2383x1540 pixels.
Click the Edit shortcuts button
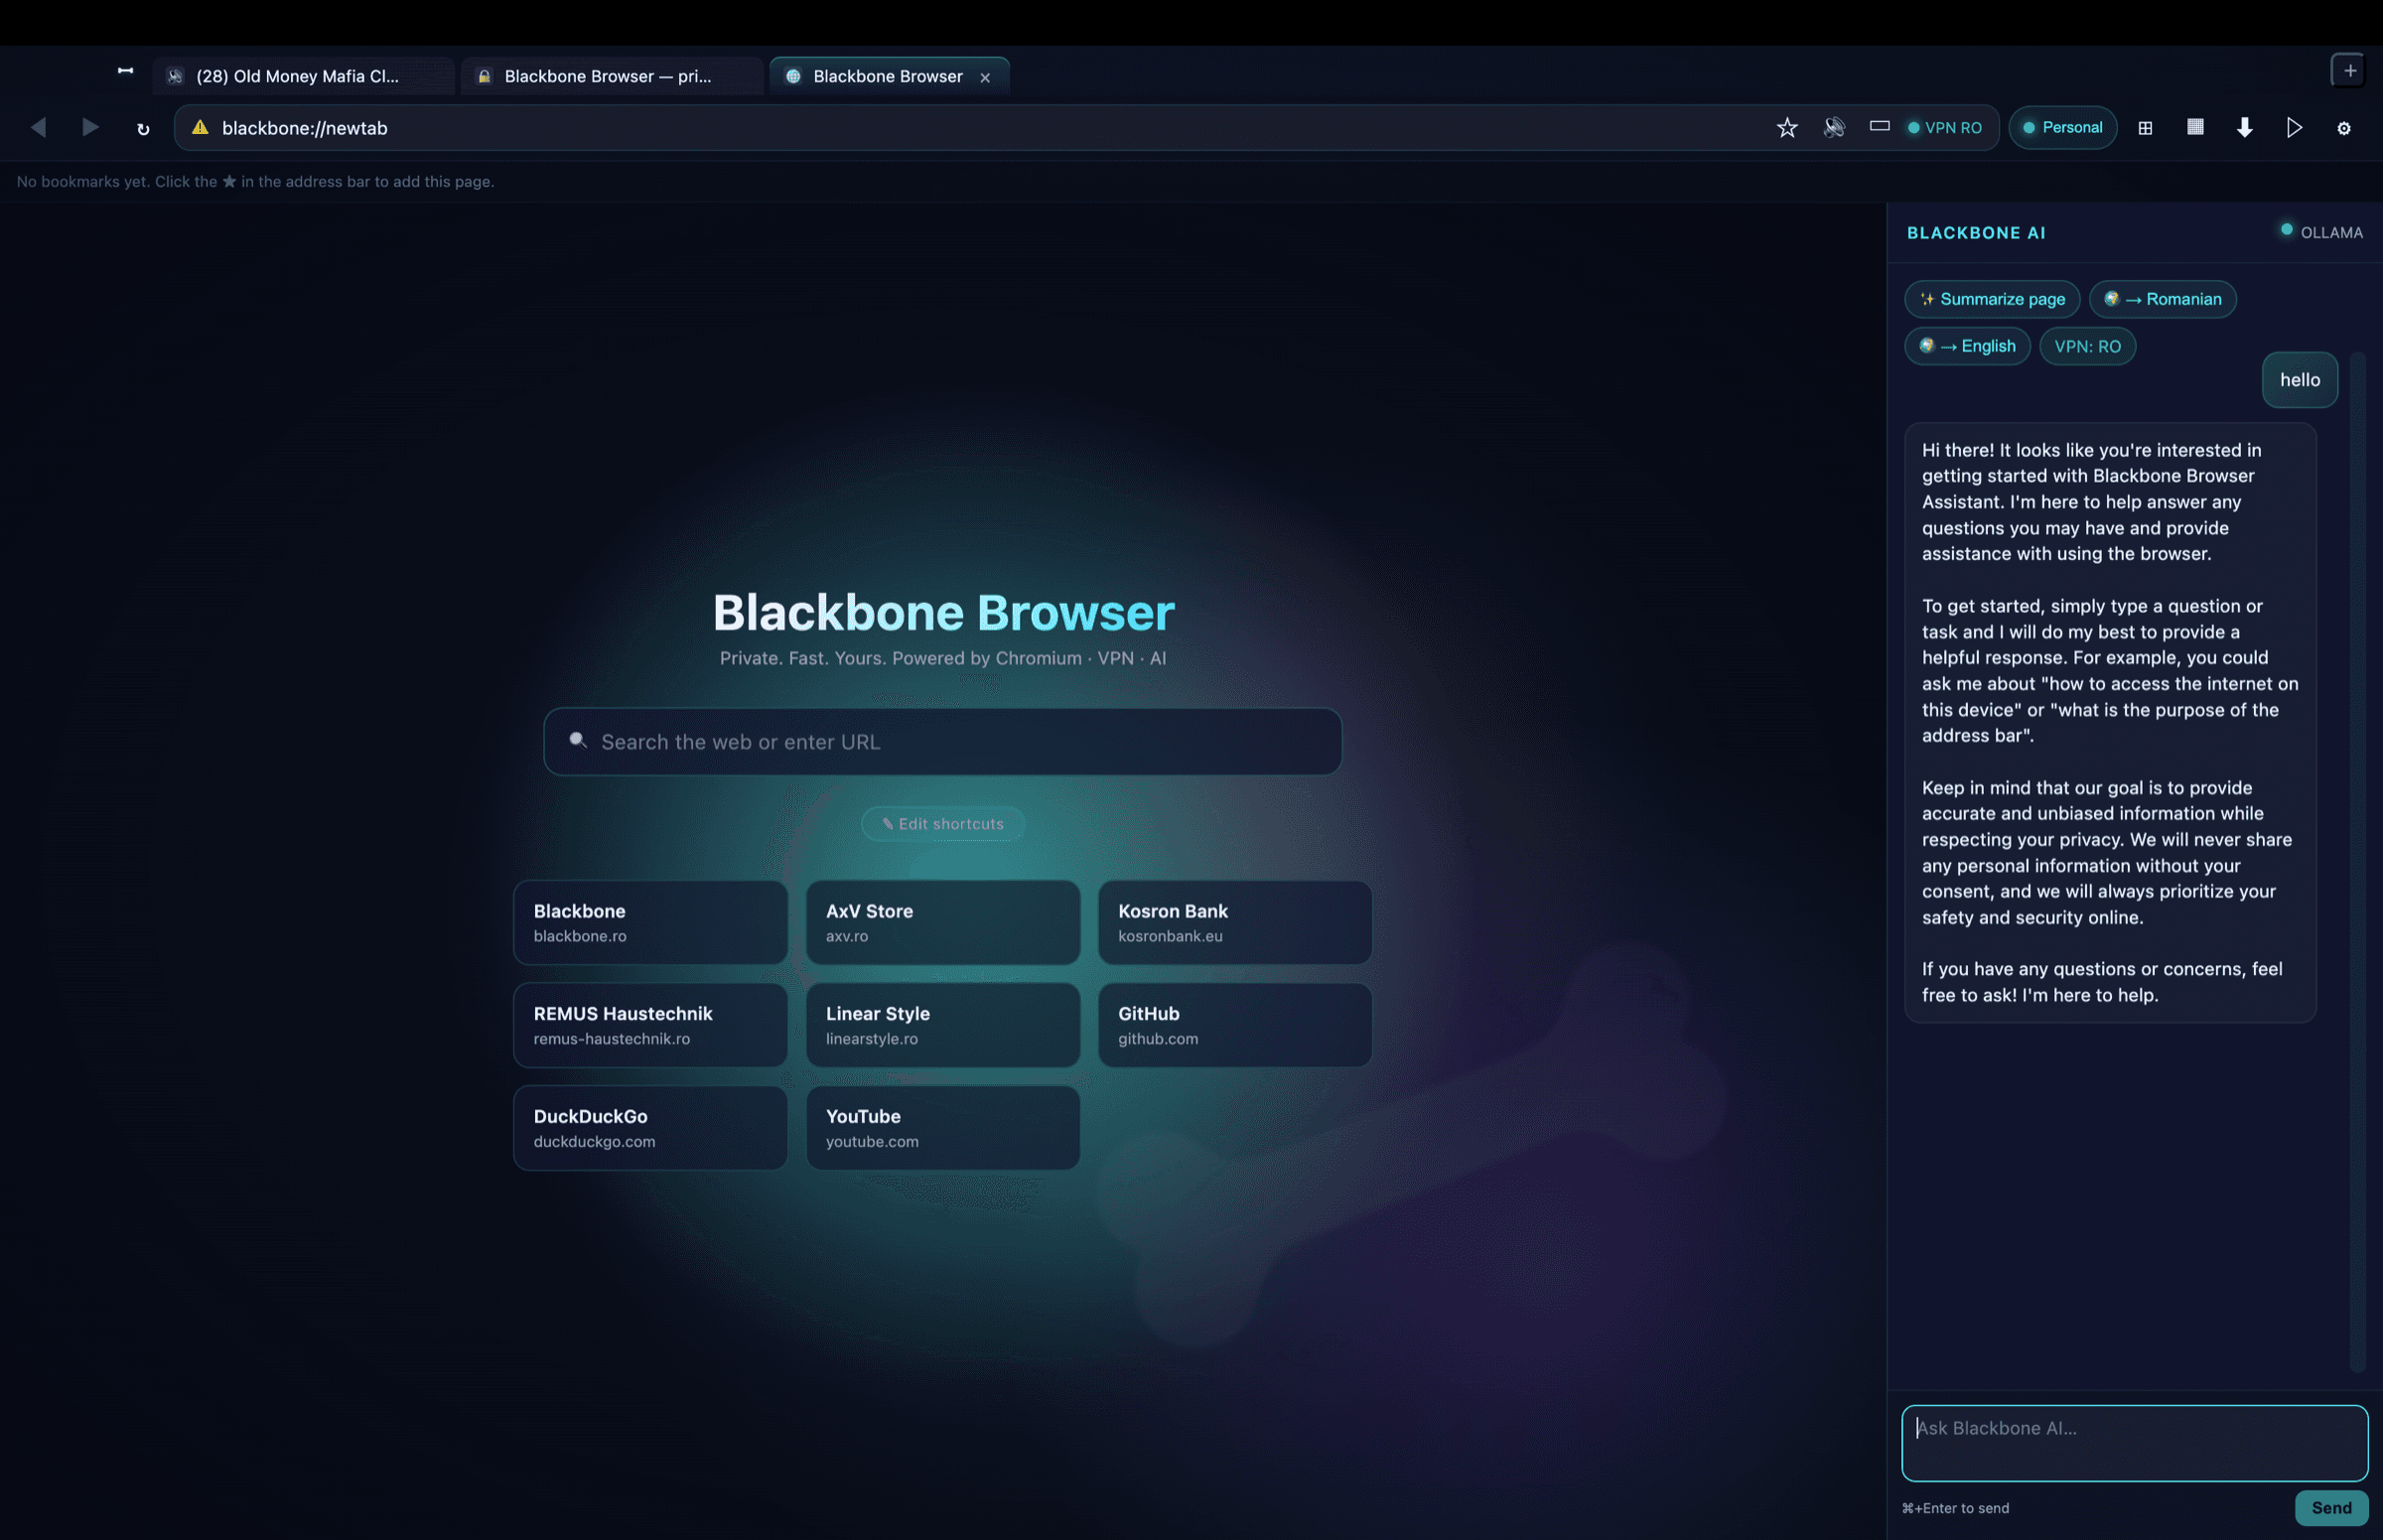point(943,824)
